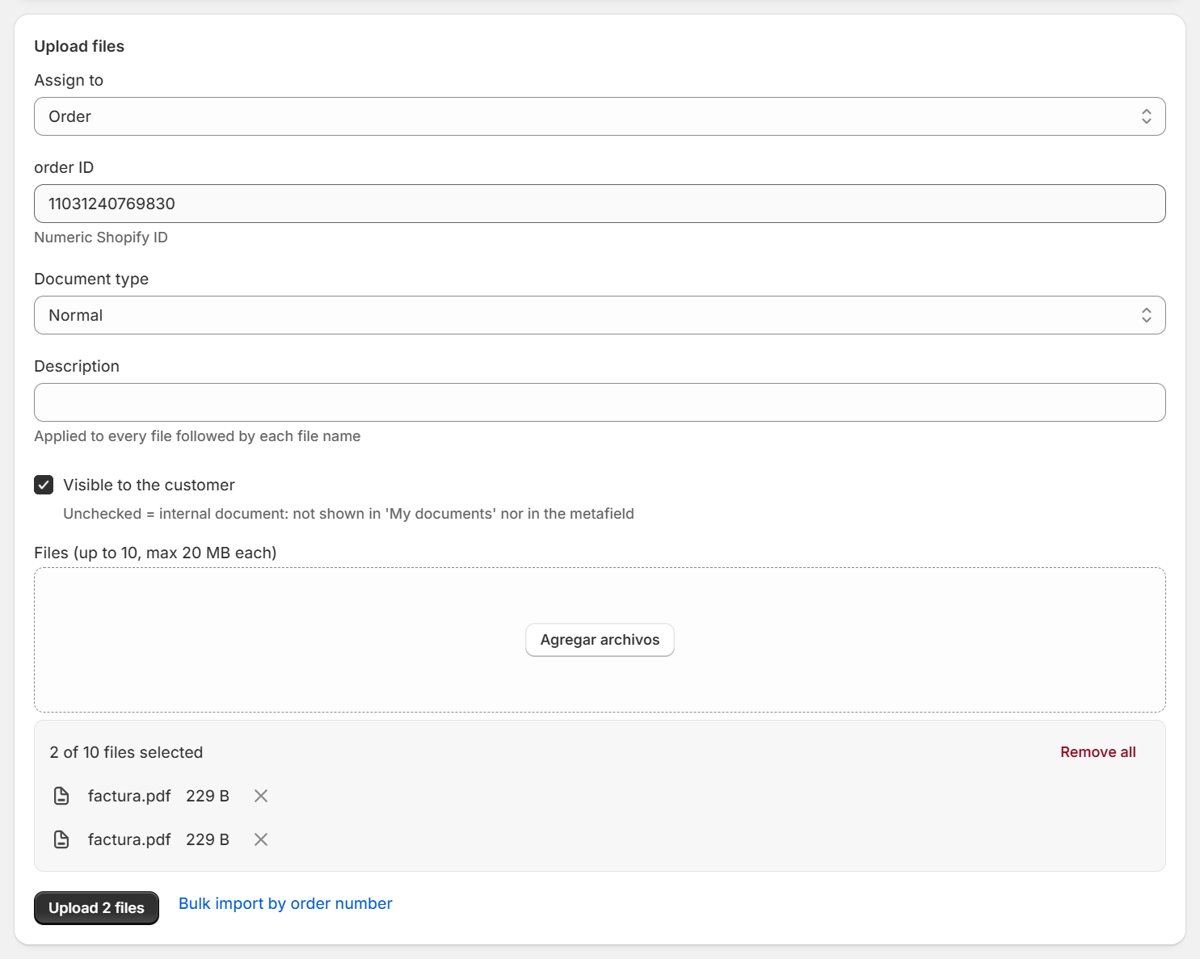Image resolution: width=1200 pixels, height=959 pixels.
Task: Click the "Numeric Shopify ID" hint text
Action: pos(101,237)
